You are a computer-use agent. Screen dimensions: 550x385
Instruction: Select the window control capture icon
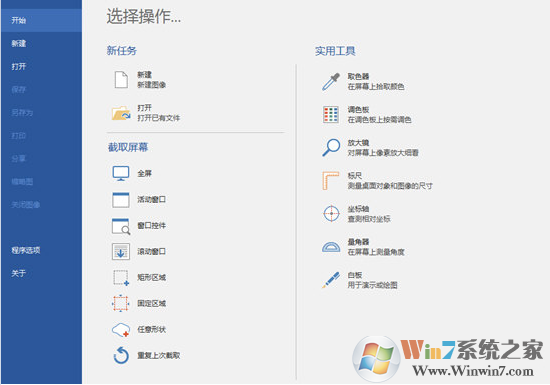121,226
